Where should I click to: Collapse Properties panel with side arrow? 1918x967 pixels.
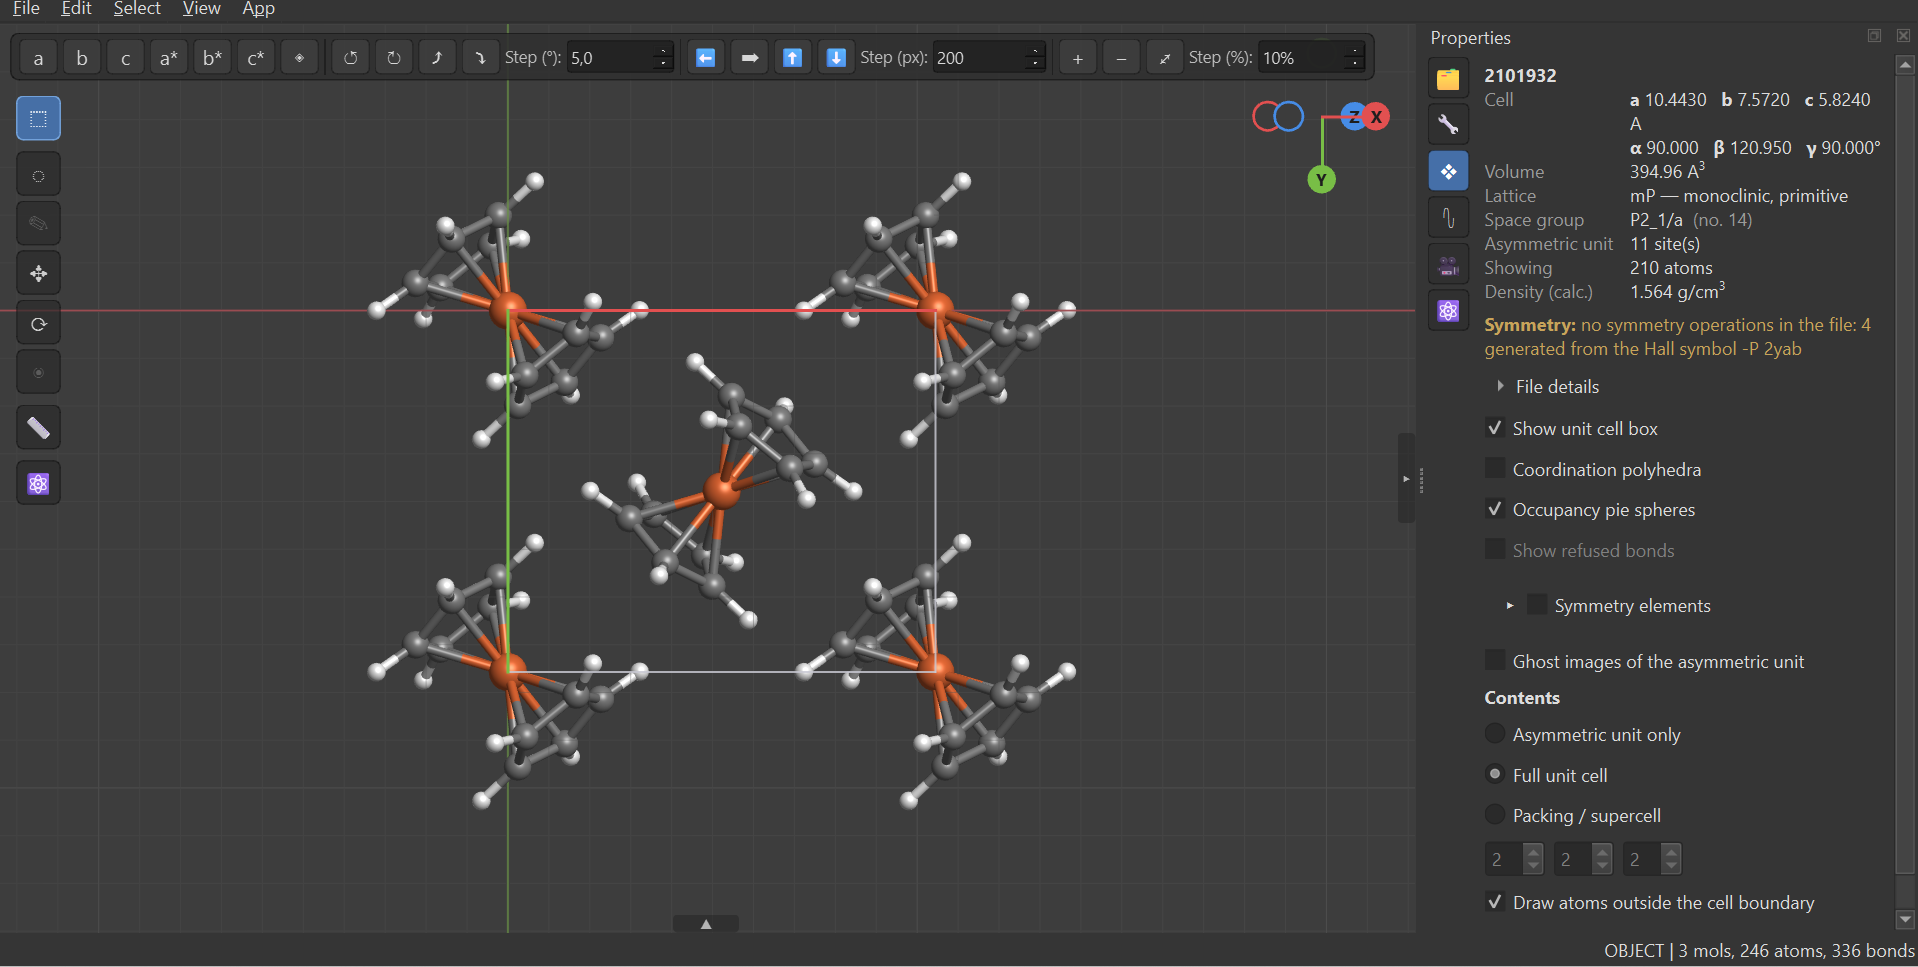[x=1406, y=479]
